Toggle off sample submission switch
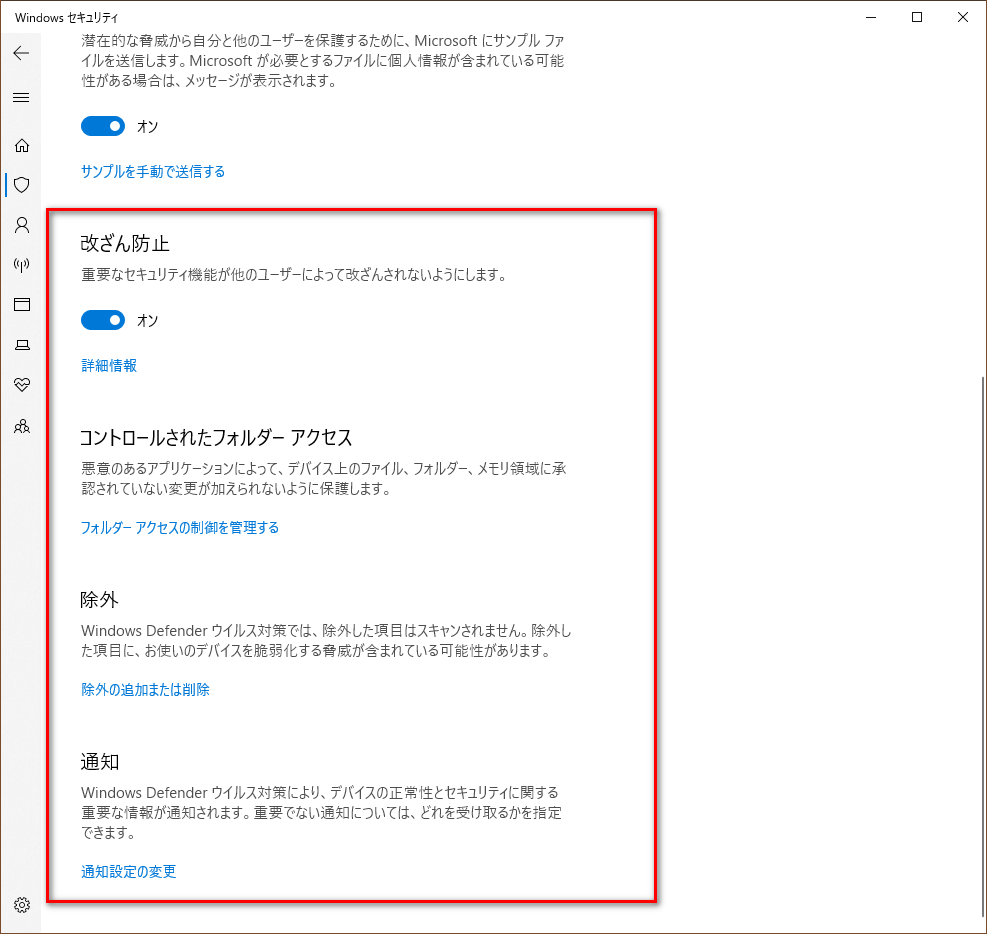Viewport: 987px width, 934px height. click(103, 126)
